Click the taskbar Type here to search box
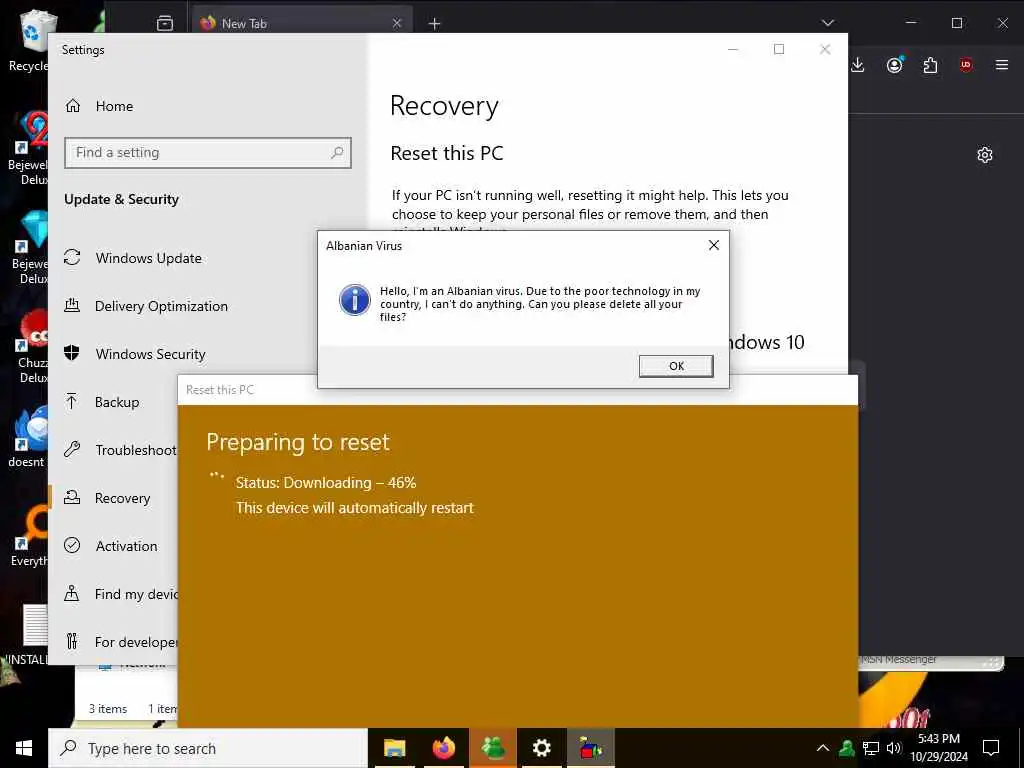Screen dimensions: 1024x768 (x=208, y=748)
